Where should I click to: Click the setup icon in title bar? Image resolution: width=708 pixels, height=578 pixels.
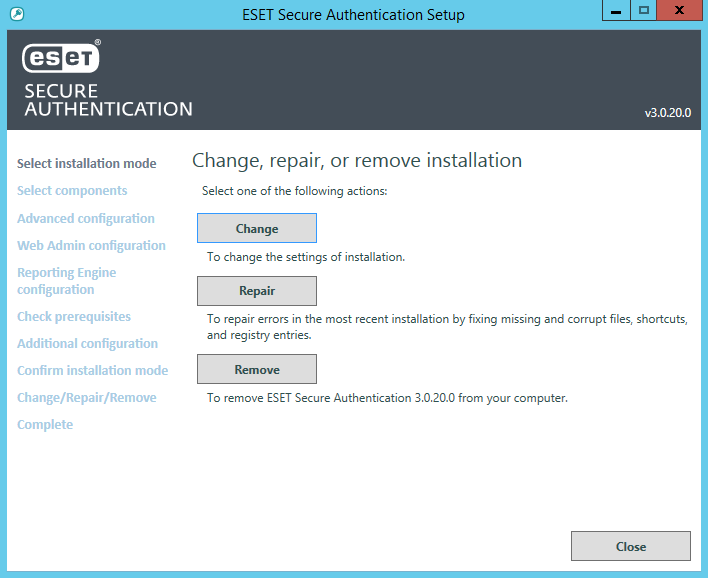pyautogui.click(x=16, y=14)
